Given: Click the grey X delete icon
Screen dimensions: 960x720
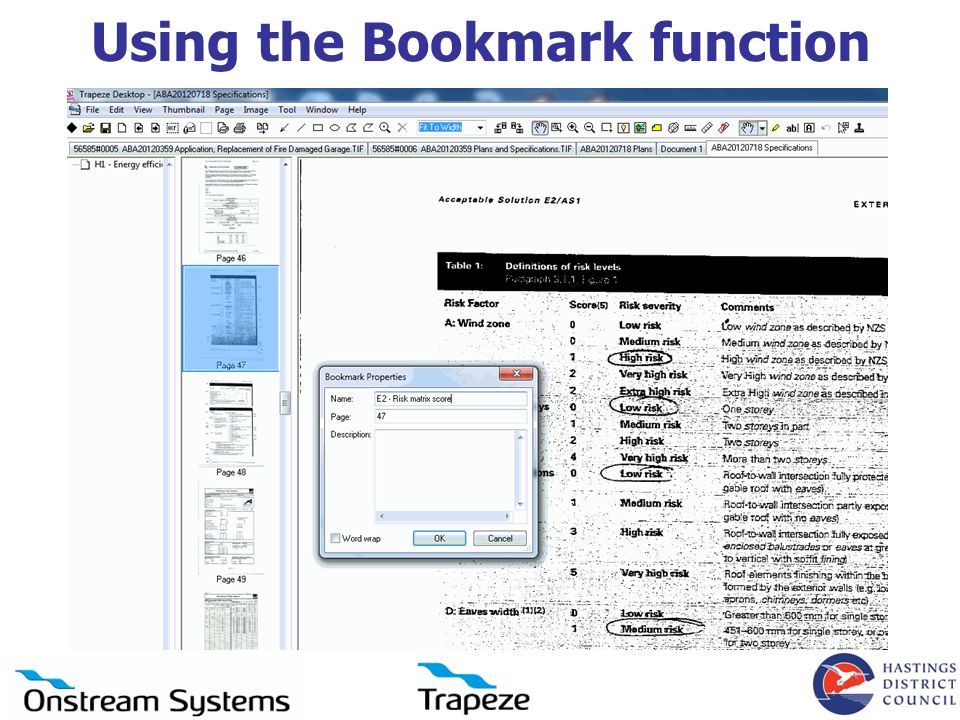Looking at the screenshot, I should click(x=402, y=128).
